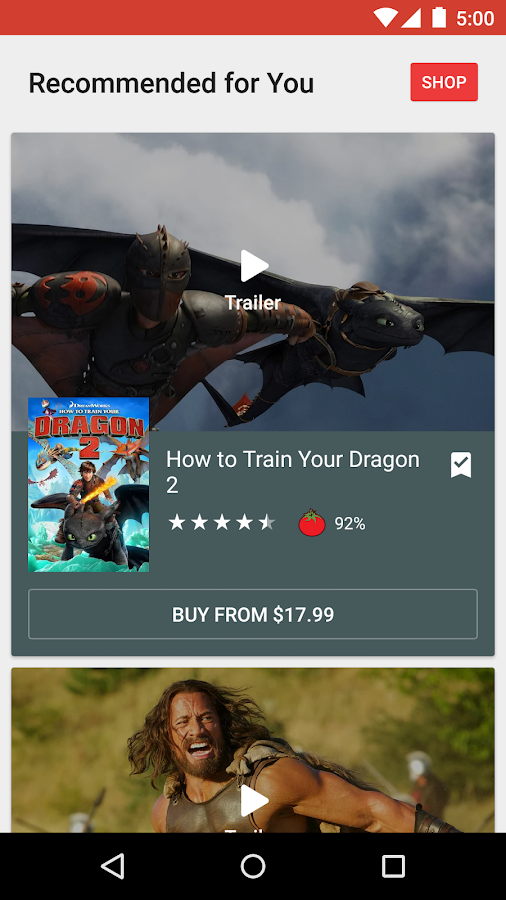Tap BUY FROM $17.99 button

[x=253, y=614]
